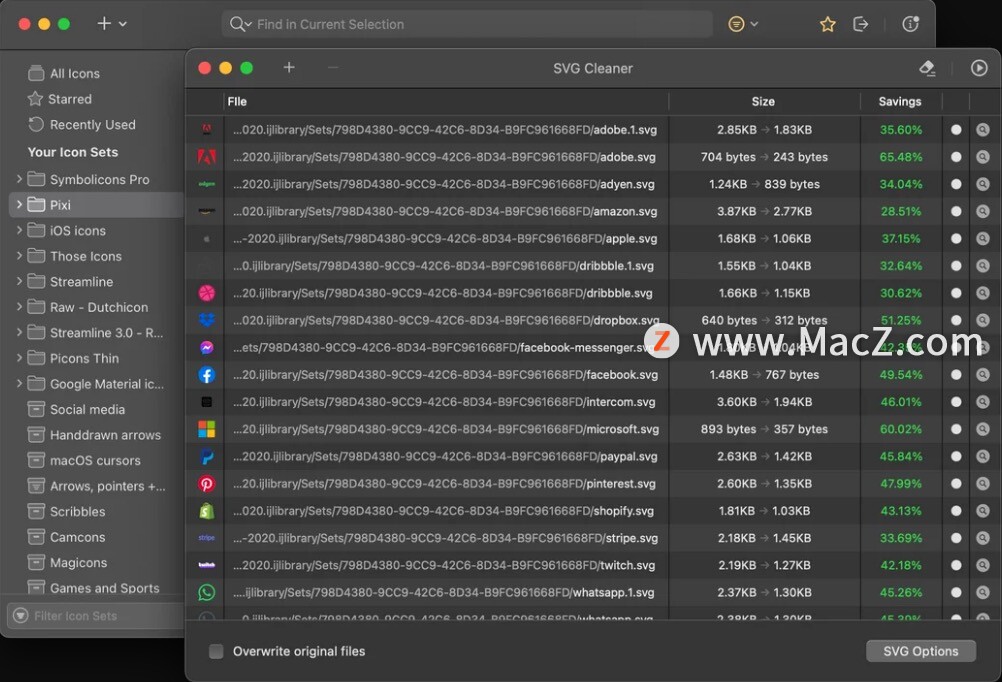1002x682 pixels.
Task: Click the Filter Icon Sets field
Action: point(96,616)
